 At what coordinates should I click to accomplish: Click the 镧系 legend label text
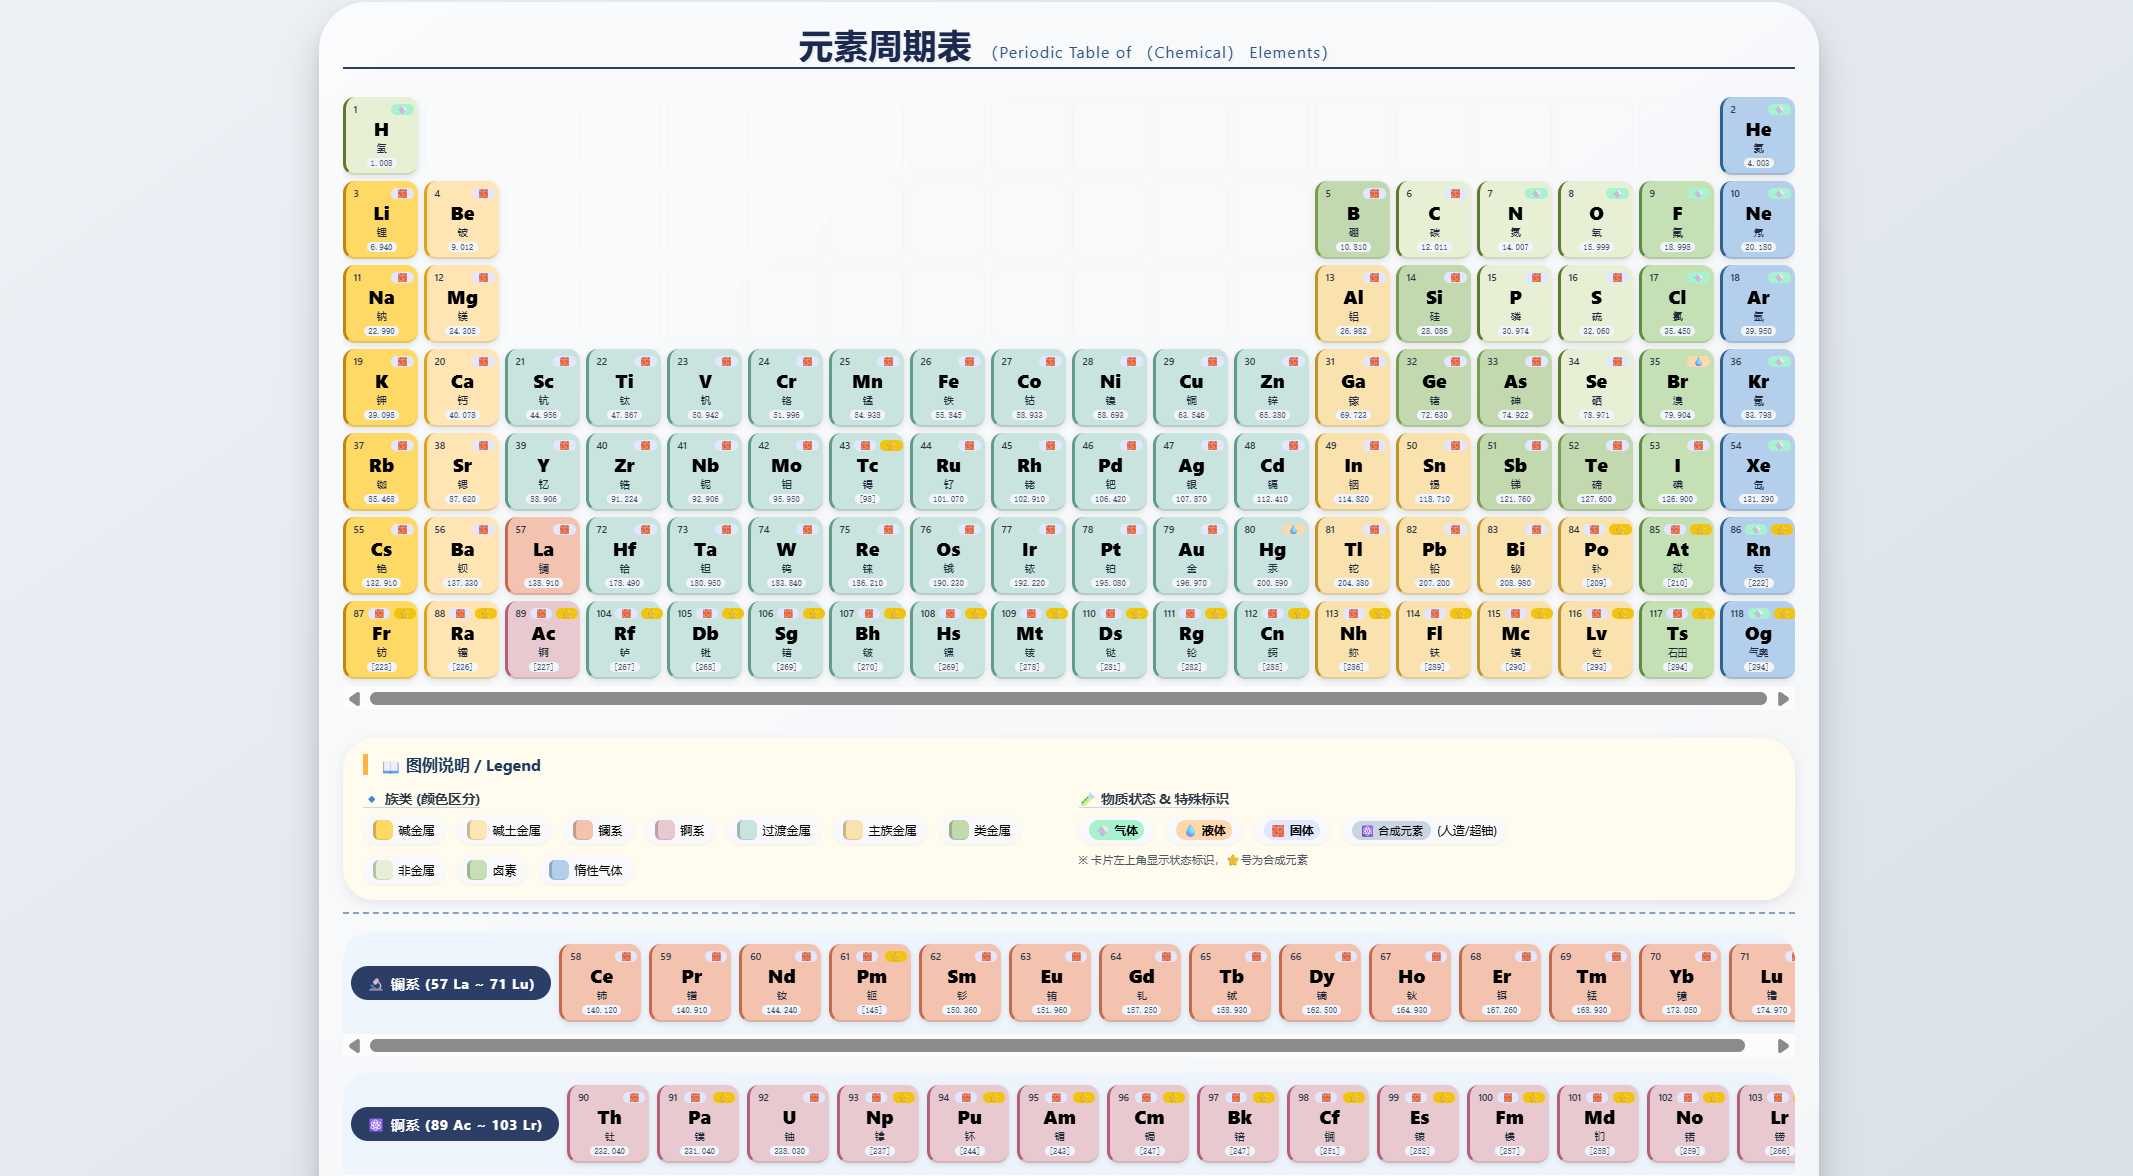pyautogui.click(x=610, y=831)
